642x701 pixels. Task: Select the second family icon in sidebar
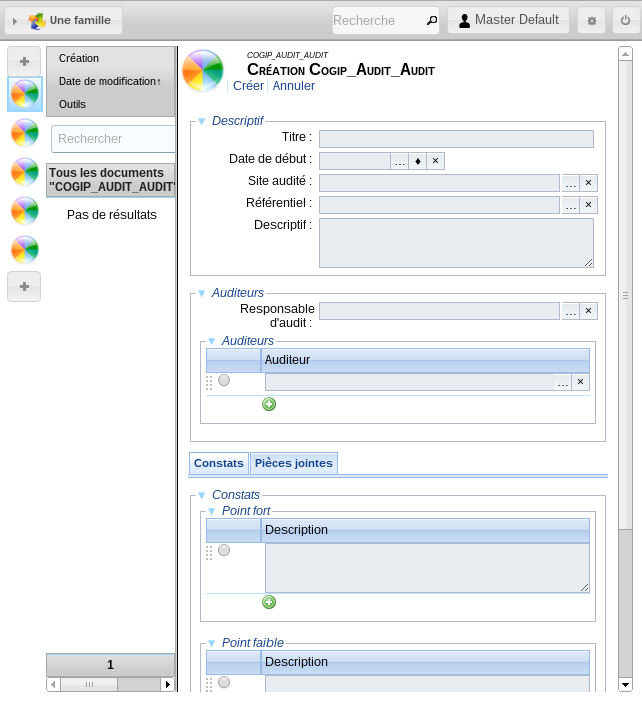click(x=25, y=133)
